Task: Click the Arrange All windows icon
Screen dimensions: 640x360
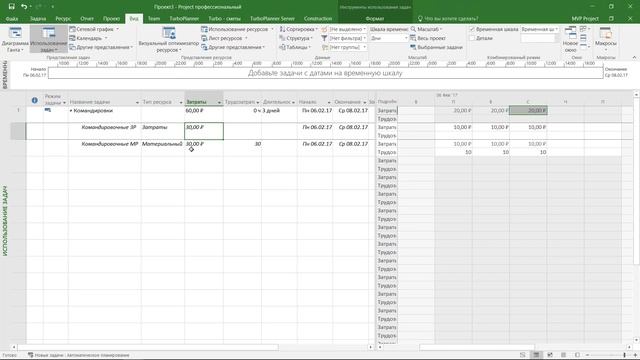Action: [584, 38]
